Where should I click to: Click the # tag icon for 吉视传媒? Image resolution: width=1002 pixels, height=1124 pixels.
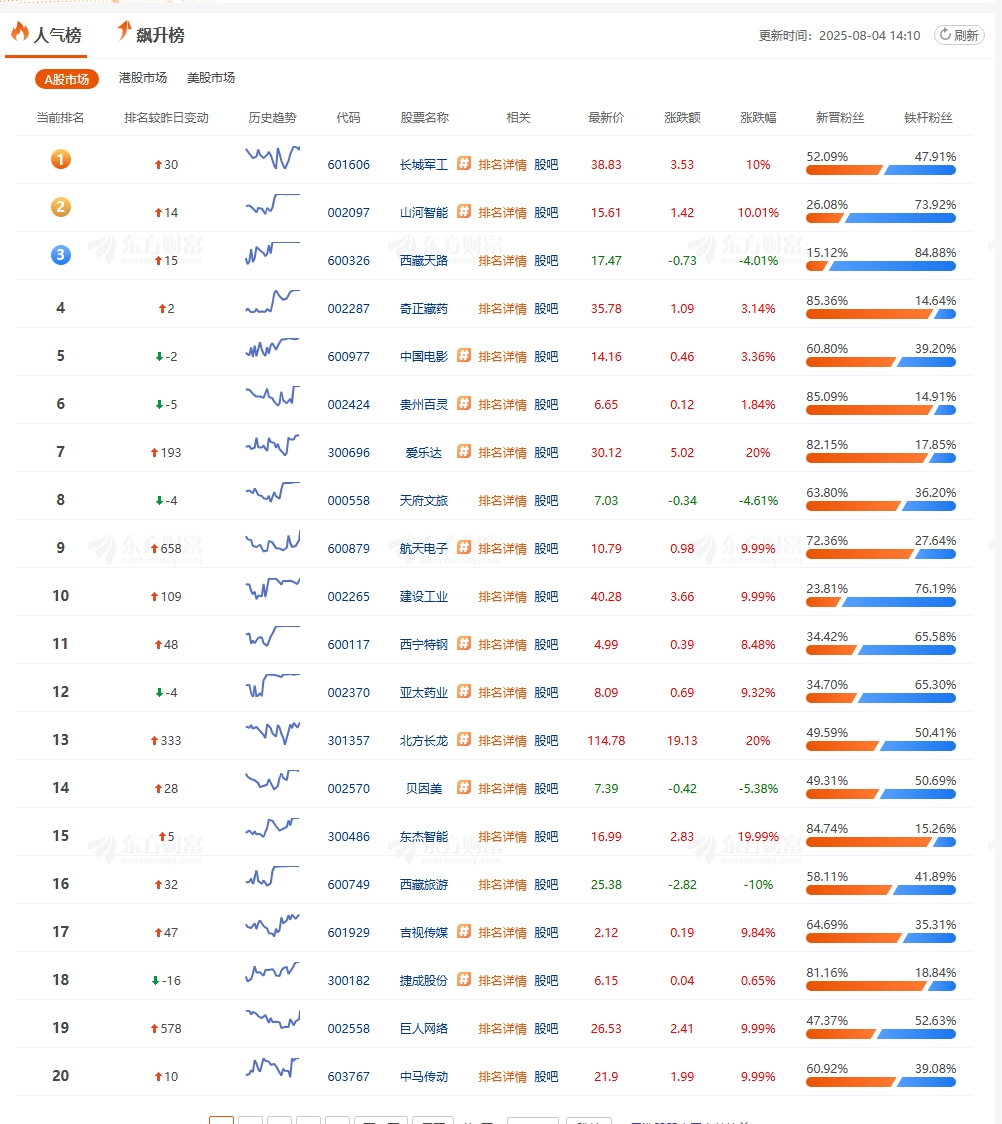(x=464, y=932)
